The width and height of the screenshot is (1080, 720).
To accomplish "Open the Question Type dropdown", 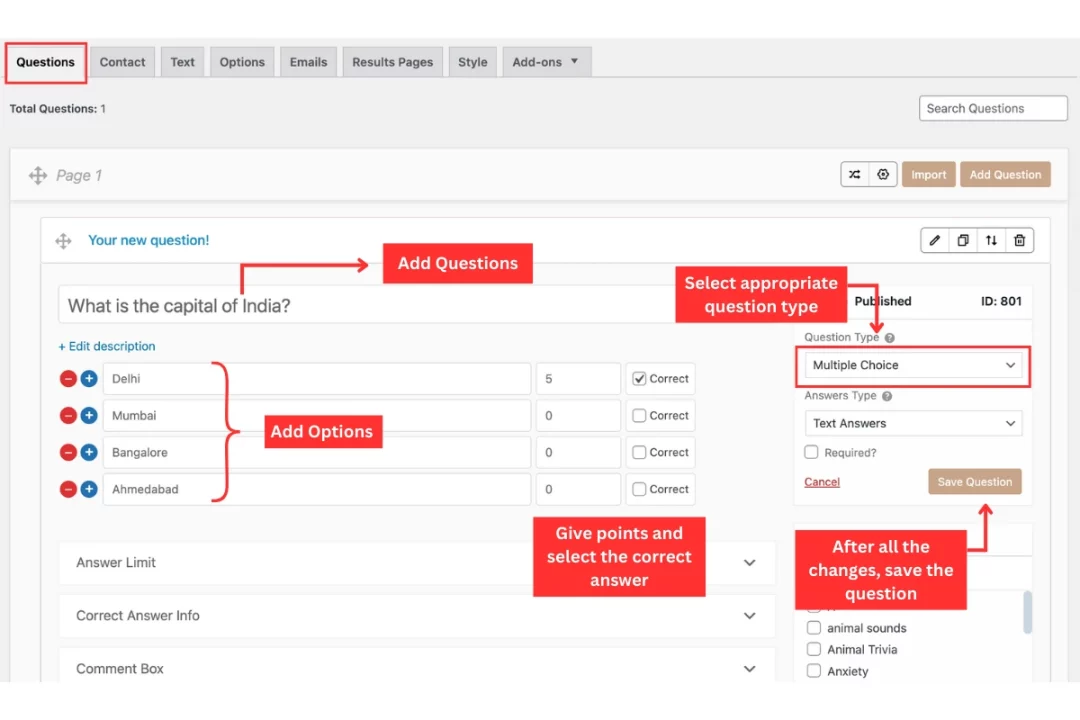I will tap(913, 366).
